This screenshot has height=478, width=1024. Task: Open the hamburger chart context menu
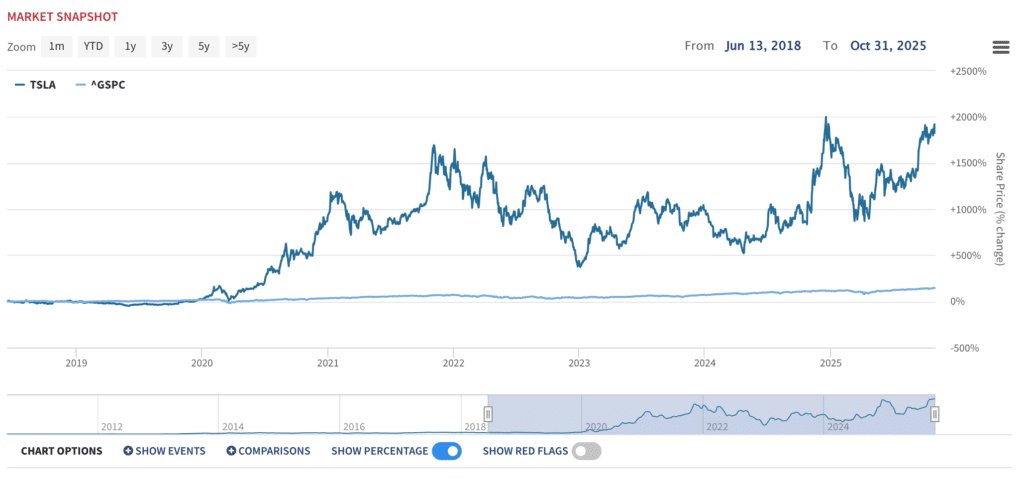coord(1000,47)
